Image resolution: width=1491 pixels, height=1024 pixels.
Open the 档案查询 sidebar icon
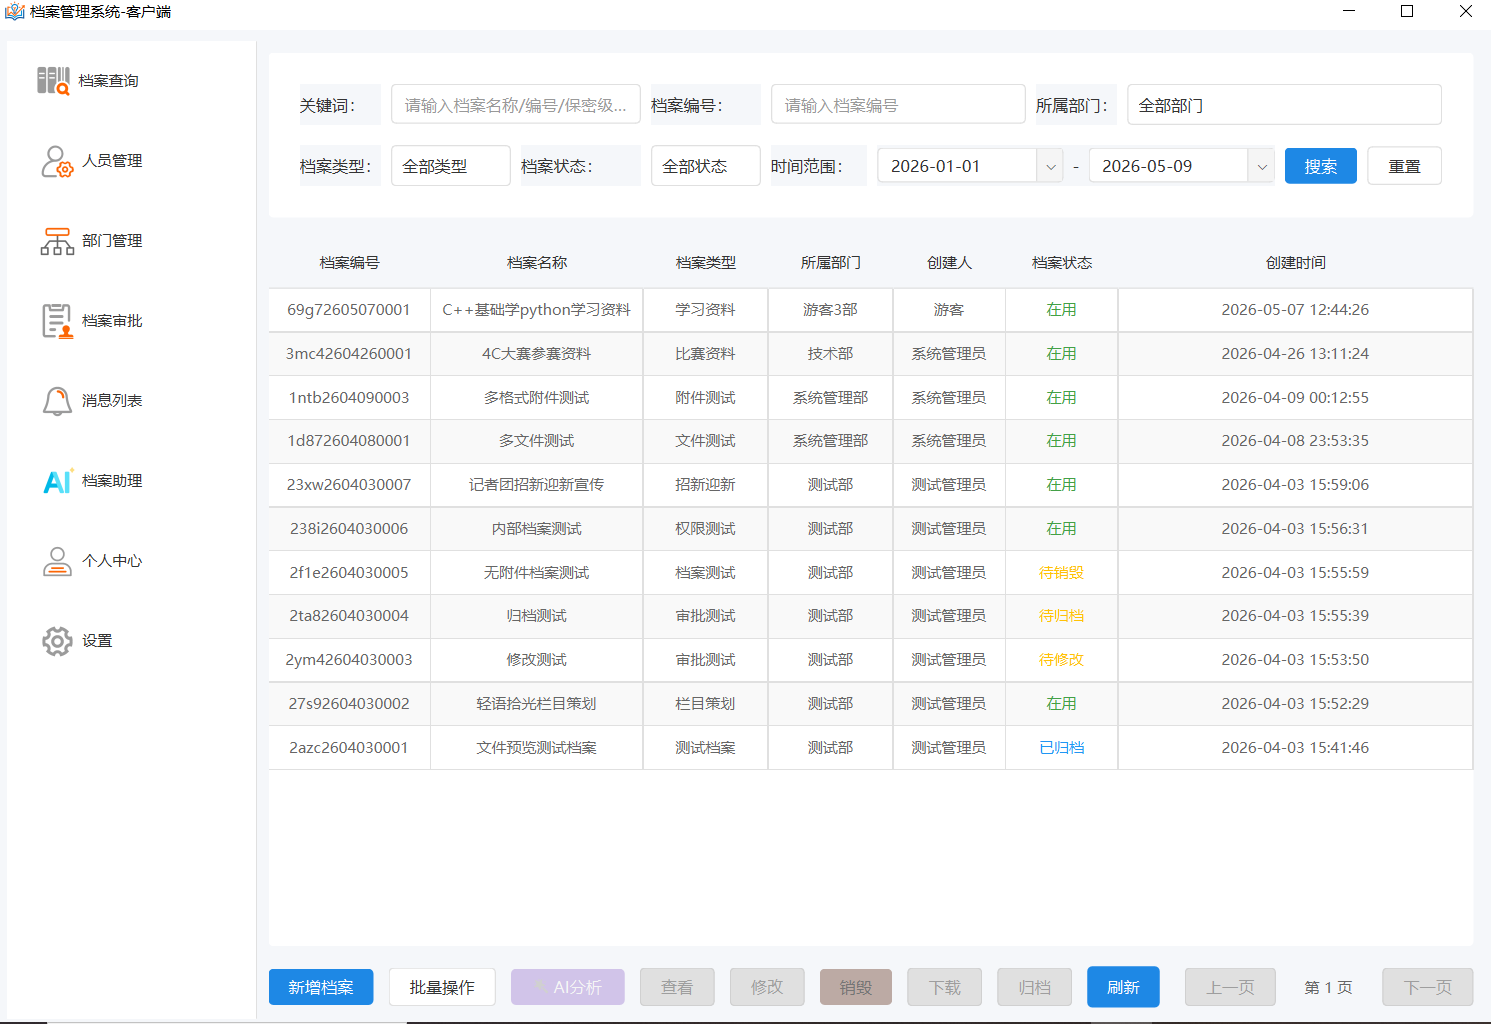pos(54,80)
